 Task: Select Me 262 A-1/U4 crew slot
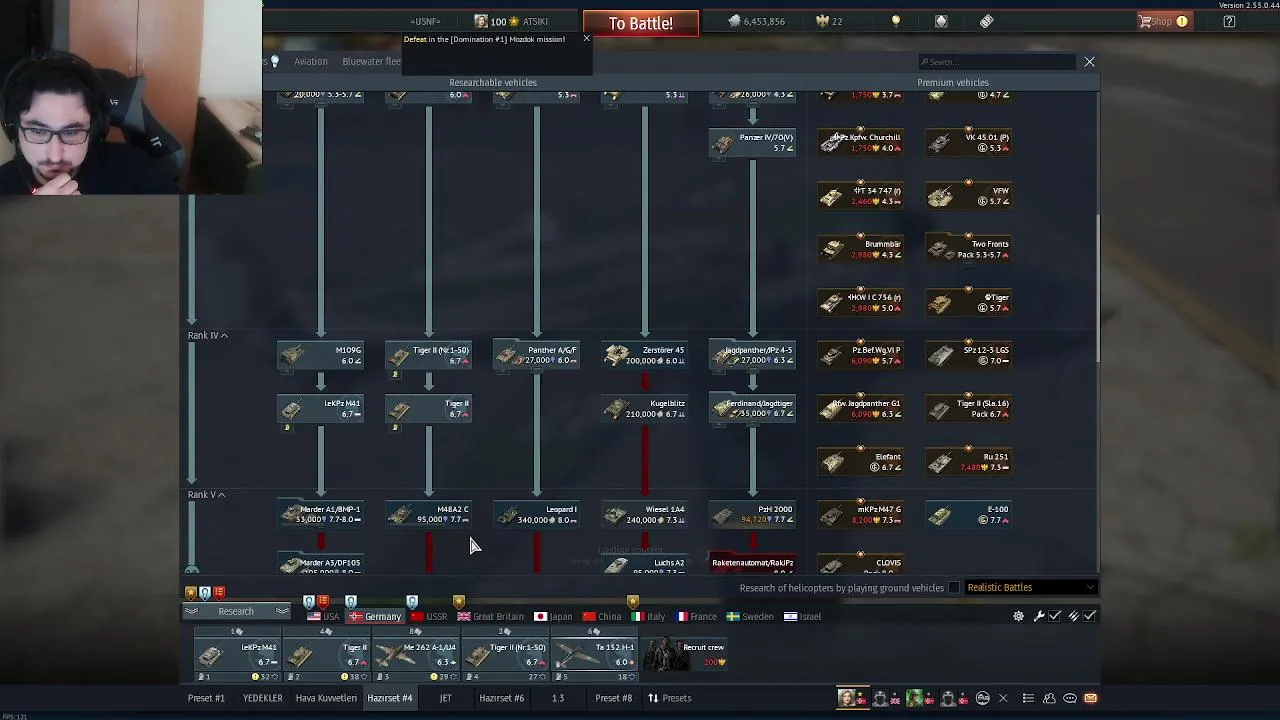[x=417, y=655]
